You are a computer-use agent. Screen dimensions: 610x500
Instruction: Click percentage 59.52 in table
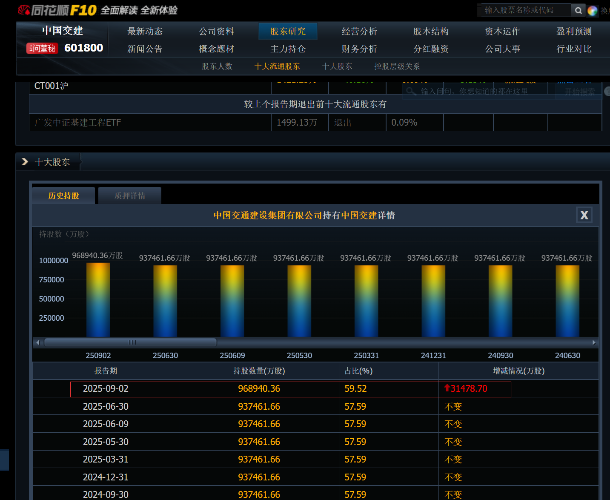(355, 389)
